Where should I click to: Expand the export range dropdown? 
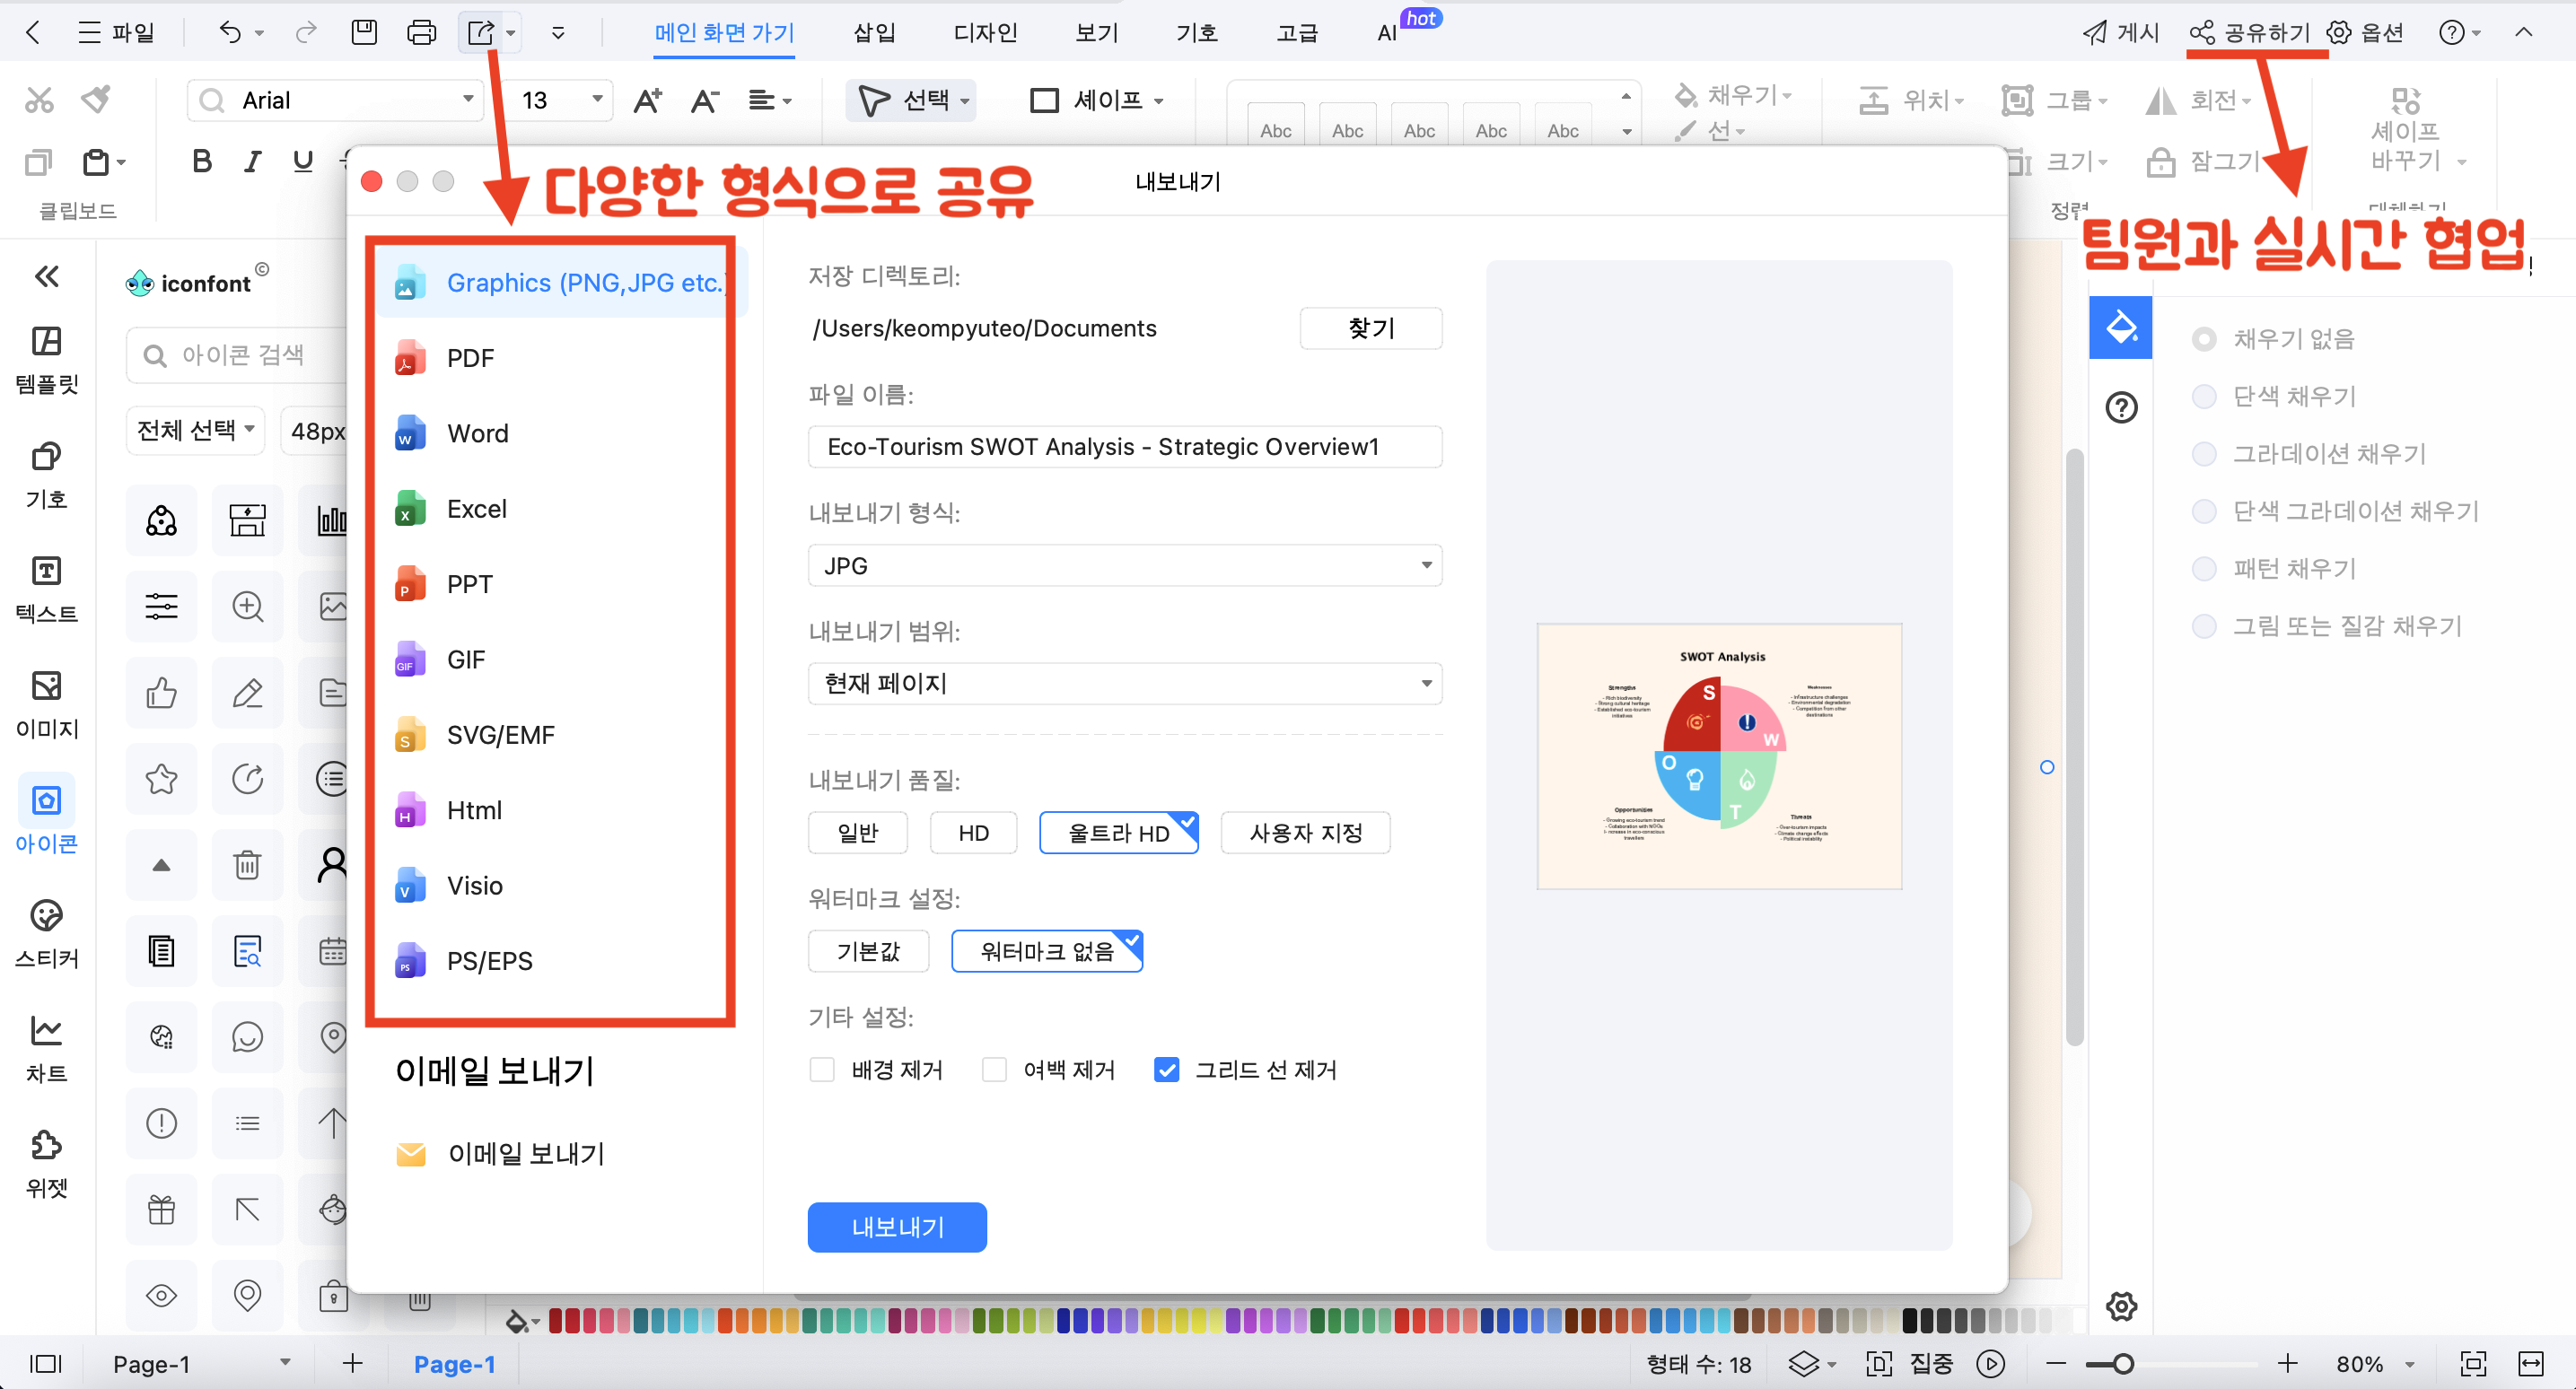click(x=1124, y=683)
